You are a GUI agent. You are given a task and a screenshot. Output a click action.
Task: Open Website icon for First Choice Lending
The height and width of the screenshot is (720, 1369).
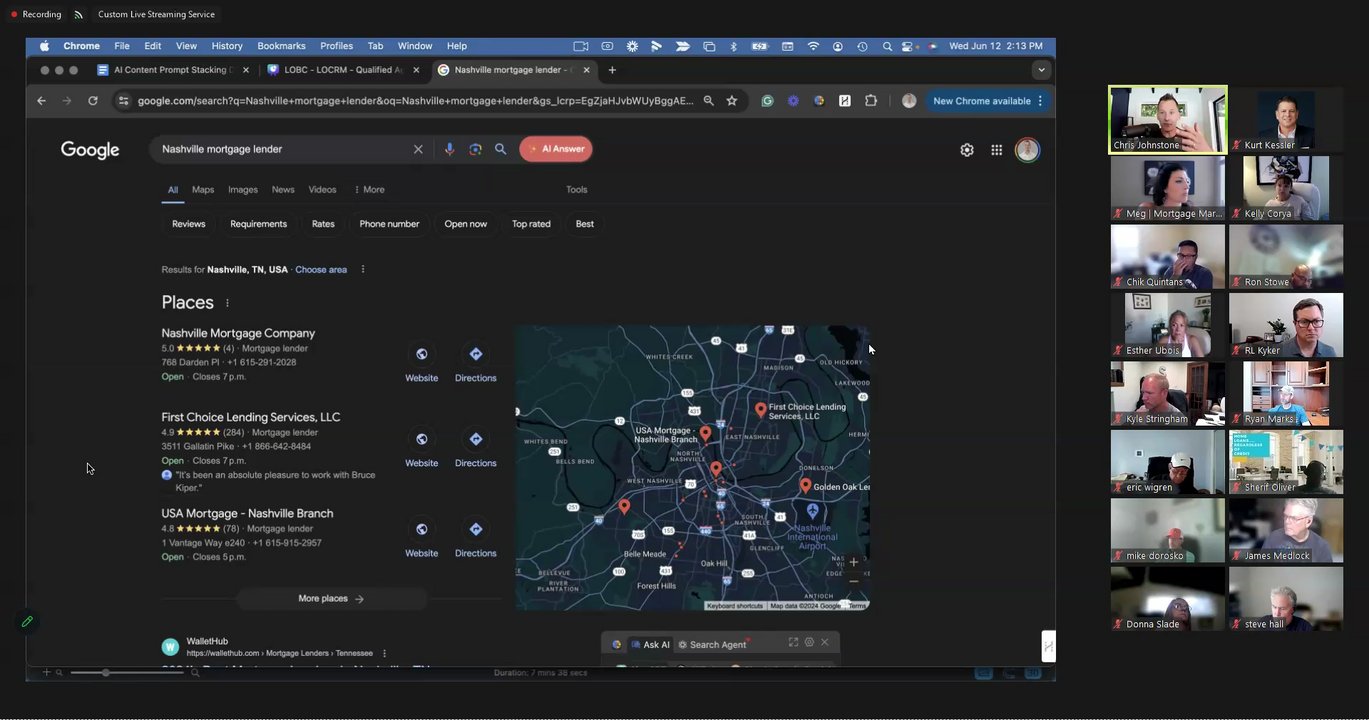(x=421, y=440)
